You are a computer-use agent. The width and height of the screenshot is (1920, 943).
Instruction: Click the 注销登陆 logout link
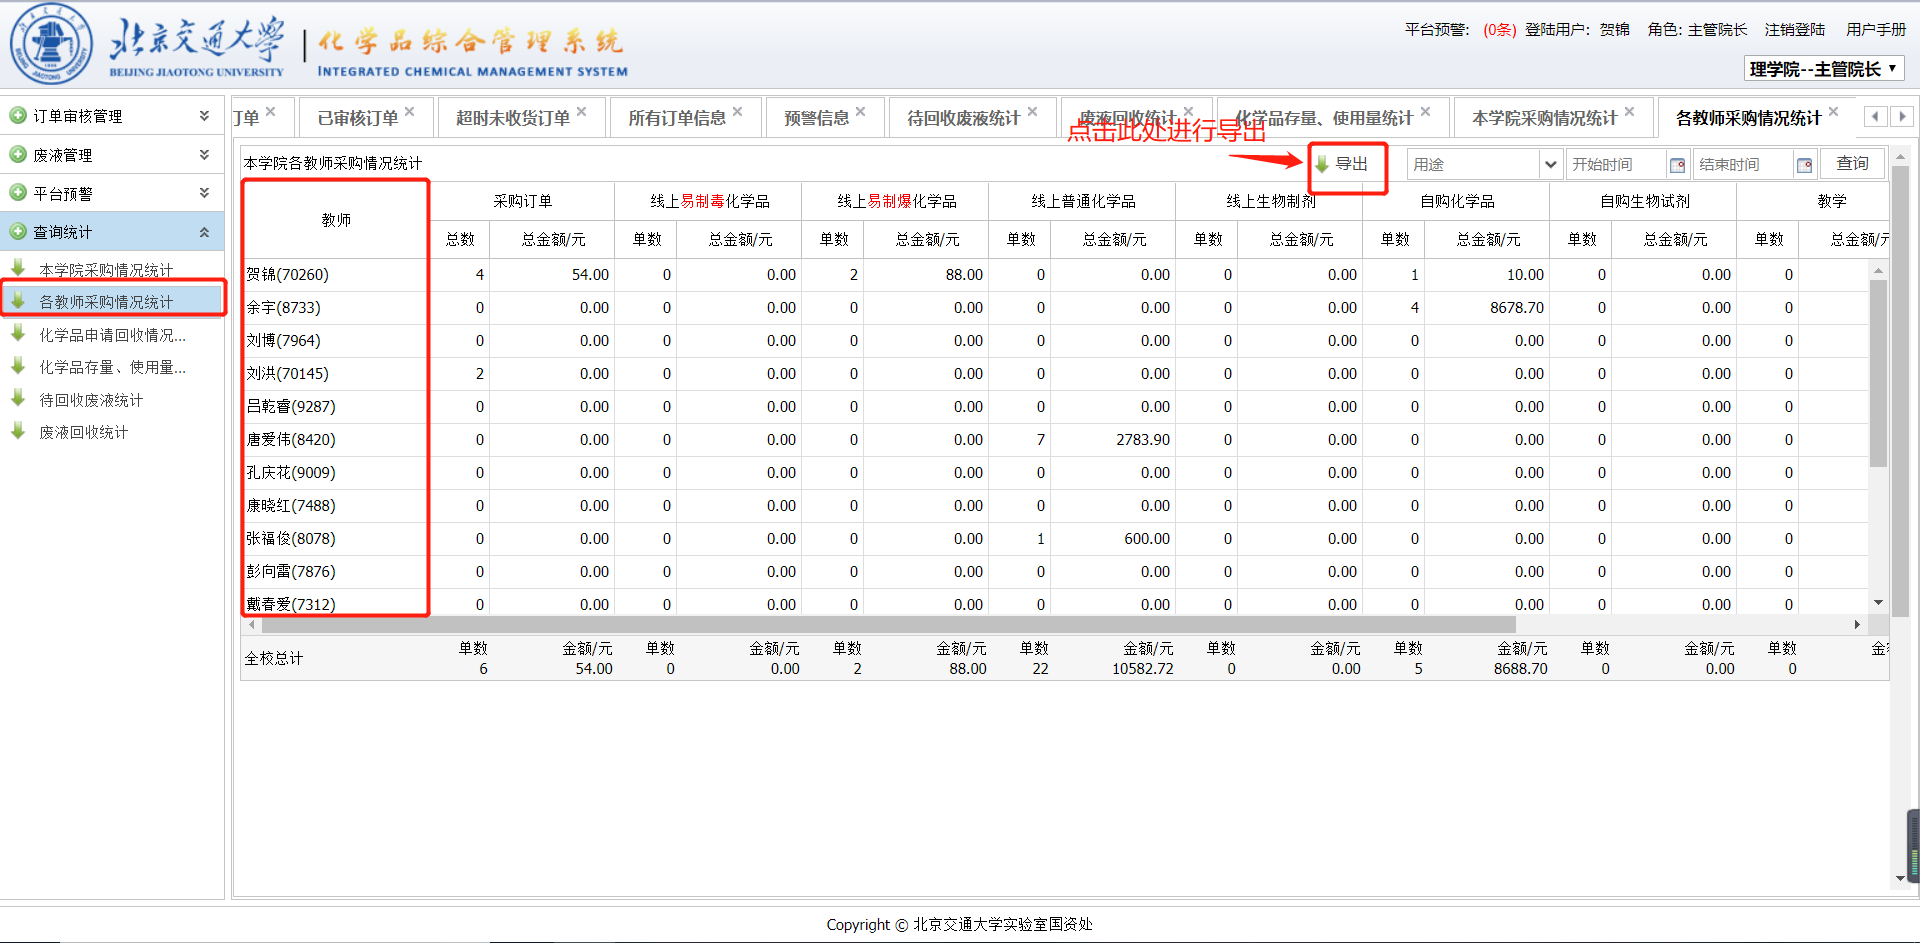[x=1794, y=30]
